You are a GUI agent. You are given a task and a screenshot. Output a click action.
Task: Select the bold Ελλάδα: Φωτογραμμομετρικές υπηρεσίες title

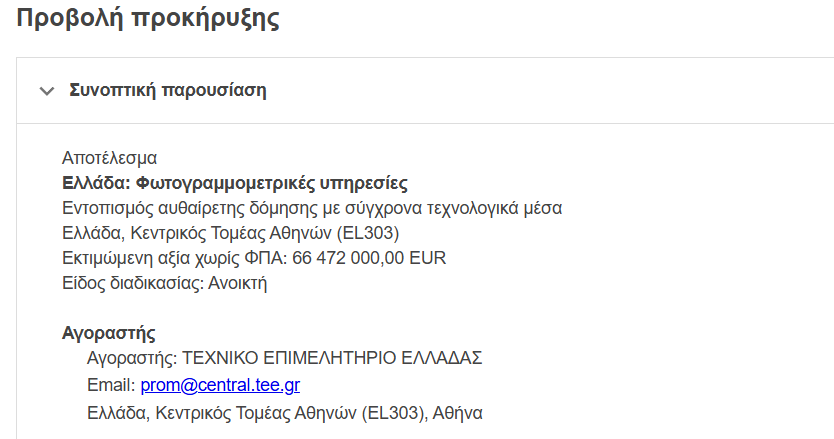(x=234, y=183)
